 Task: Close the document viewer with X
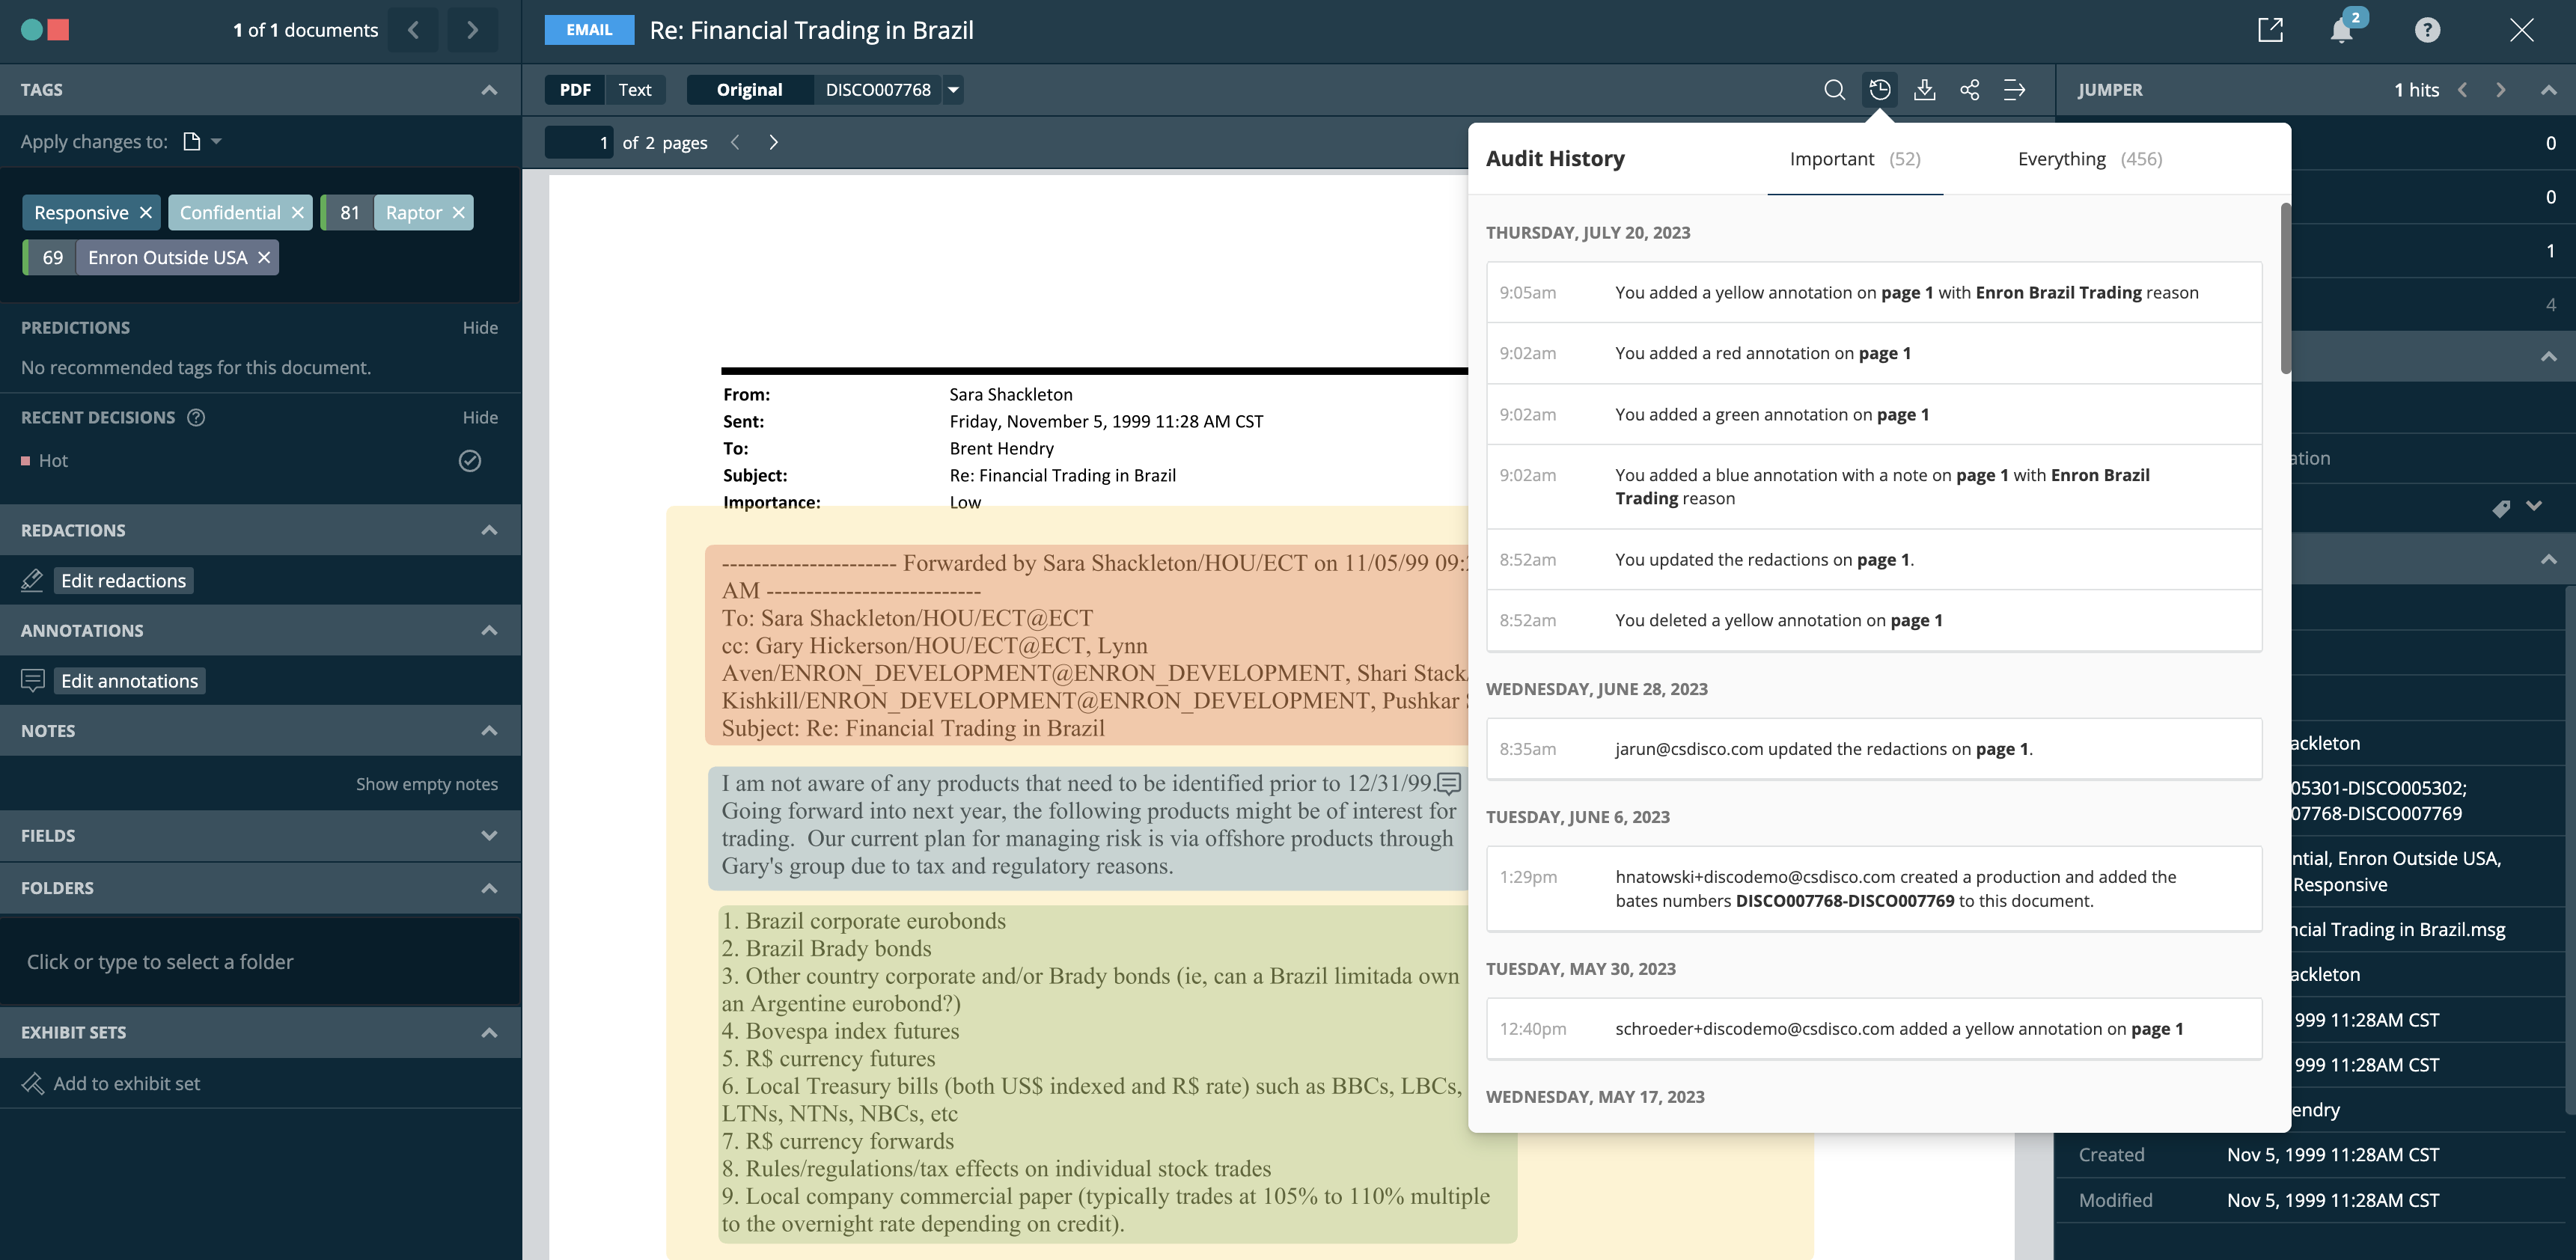click(2521, 30)
